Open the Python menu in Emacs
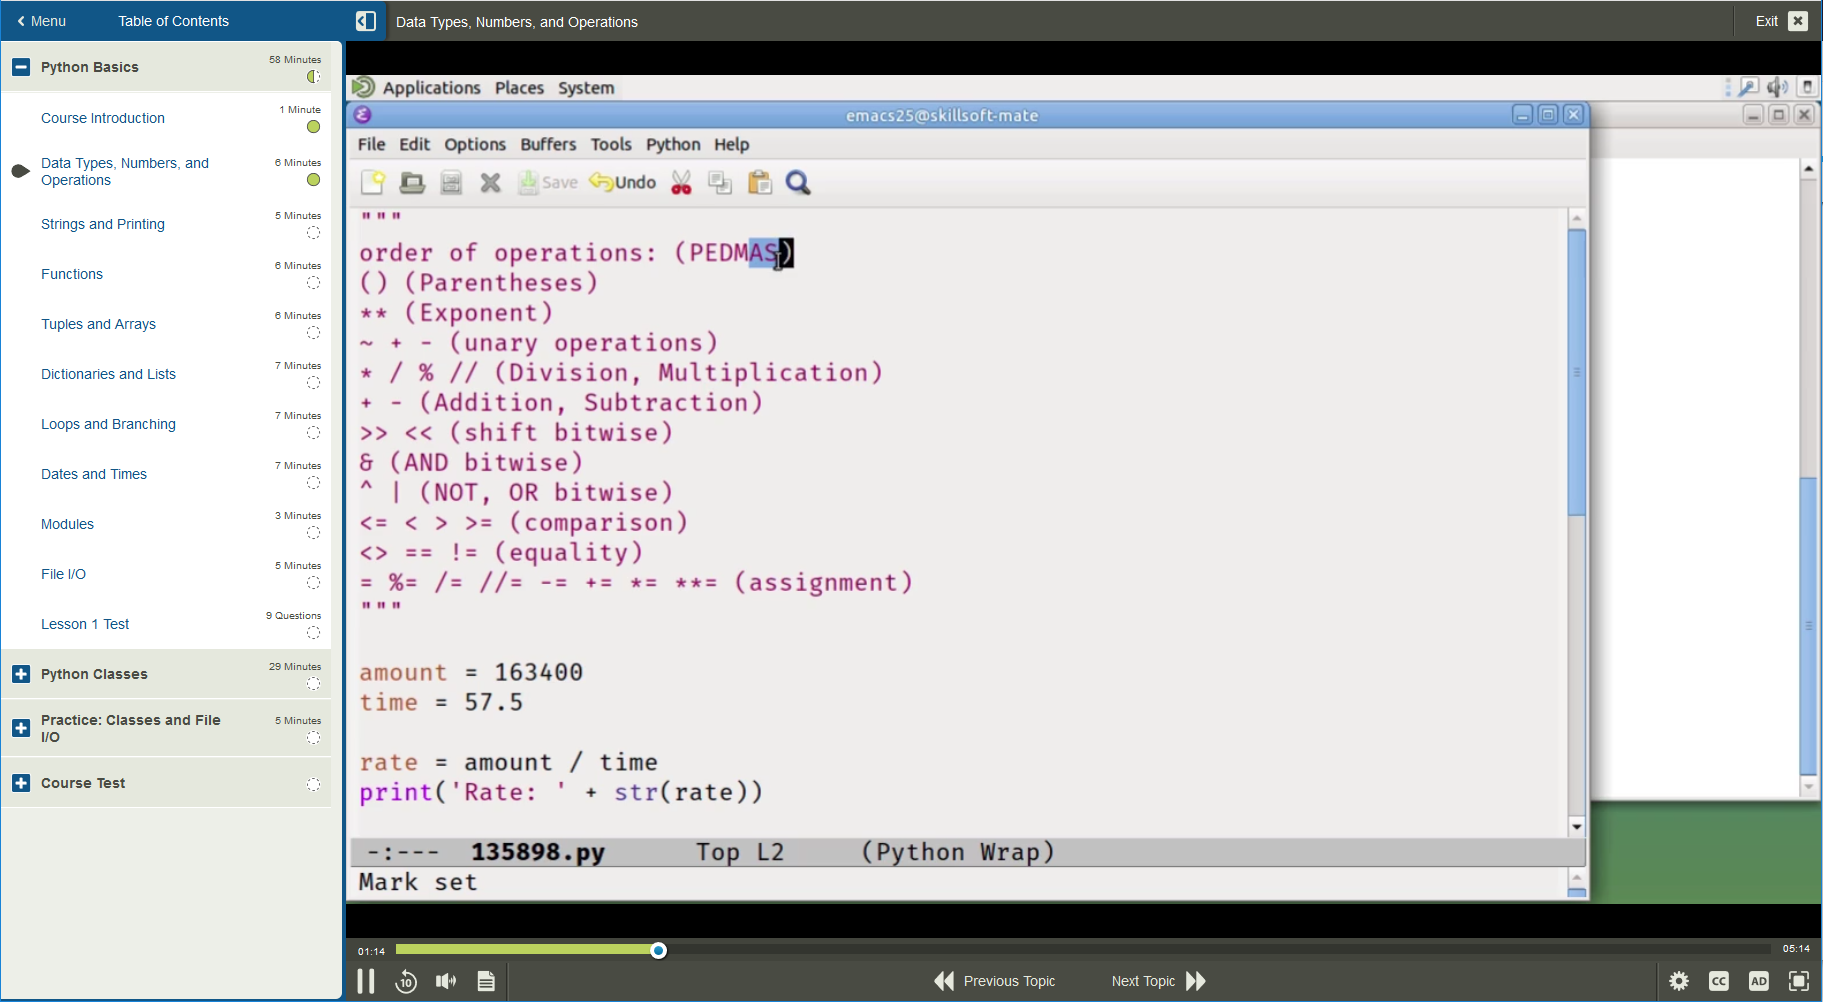This screenshot has width=1823, height=1002. point(672,144)
